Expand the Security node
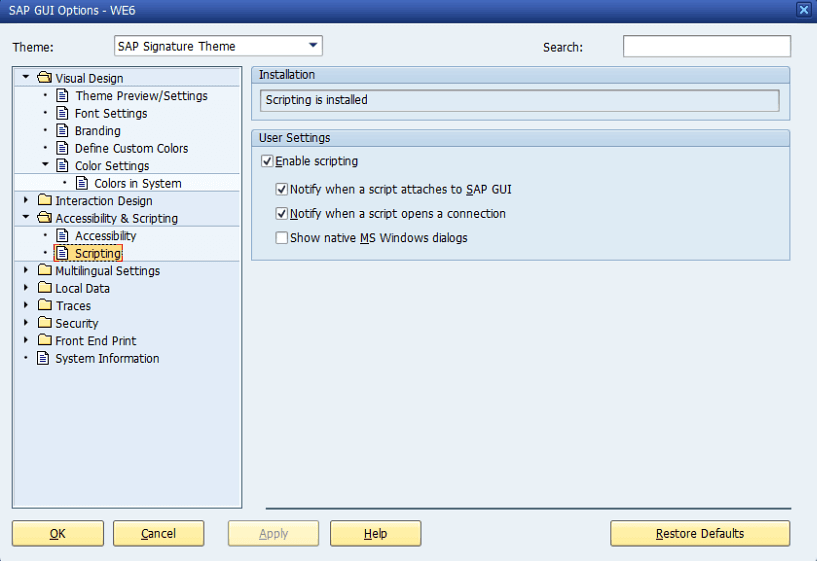 26,322
